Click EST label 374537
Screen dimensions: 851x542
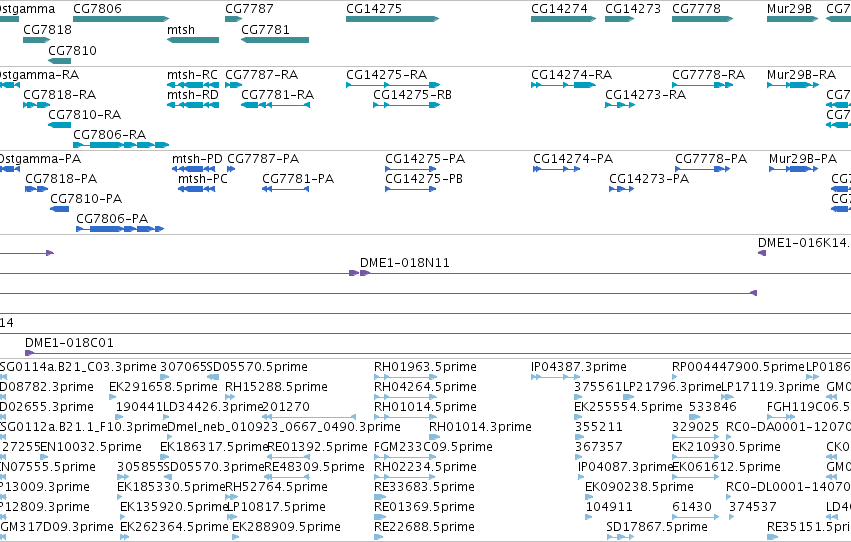[x=752, y=507]
